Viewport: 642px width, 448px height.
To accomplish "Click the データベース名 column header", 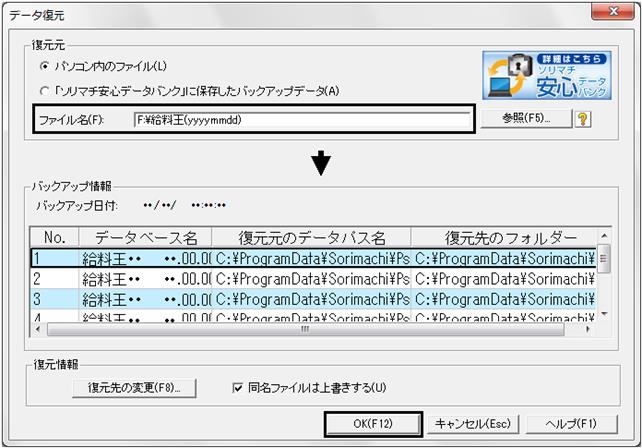I will (145, 238).
